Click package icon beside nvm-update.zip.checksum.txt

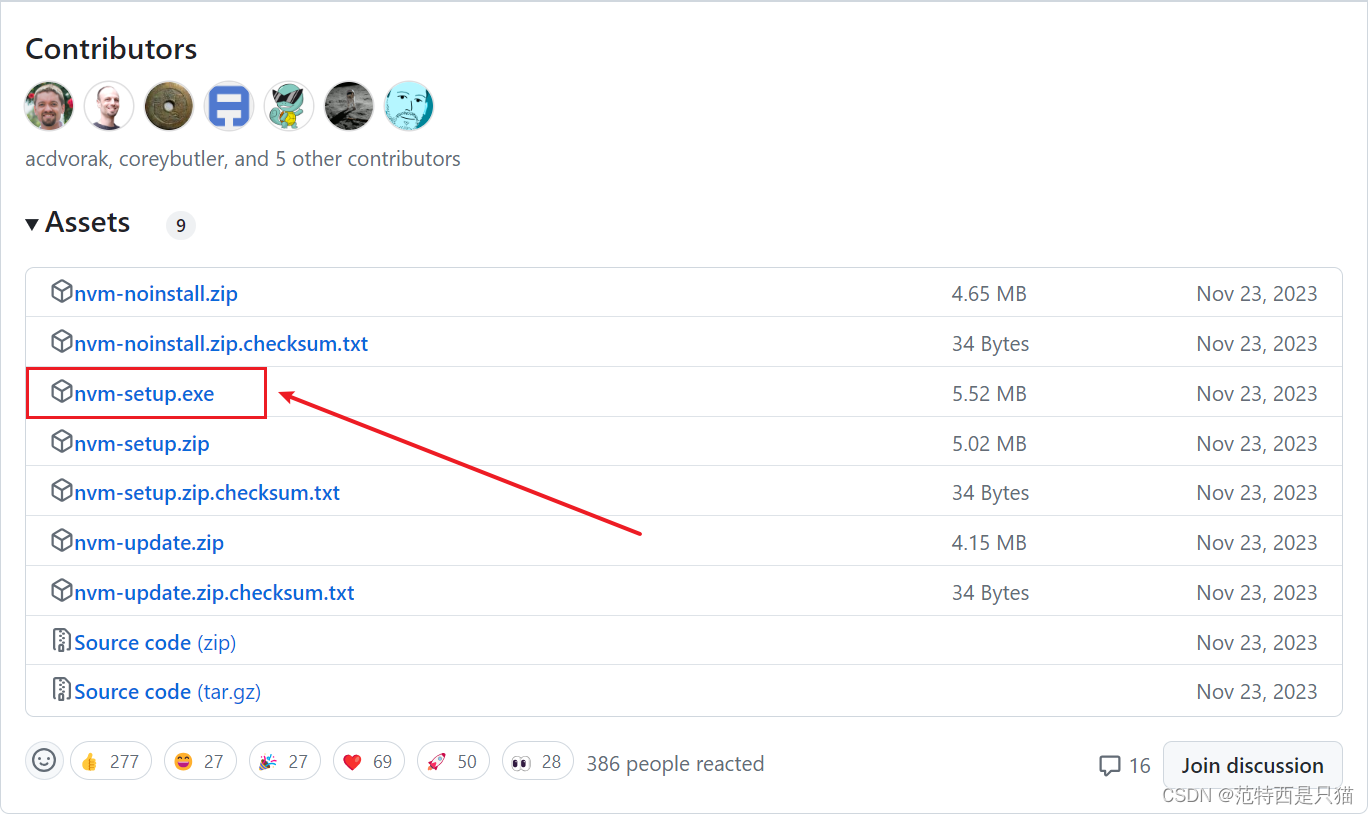(x=62, y=591)
